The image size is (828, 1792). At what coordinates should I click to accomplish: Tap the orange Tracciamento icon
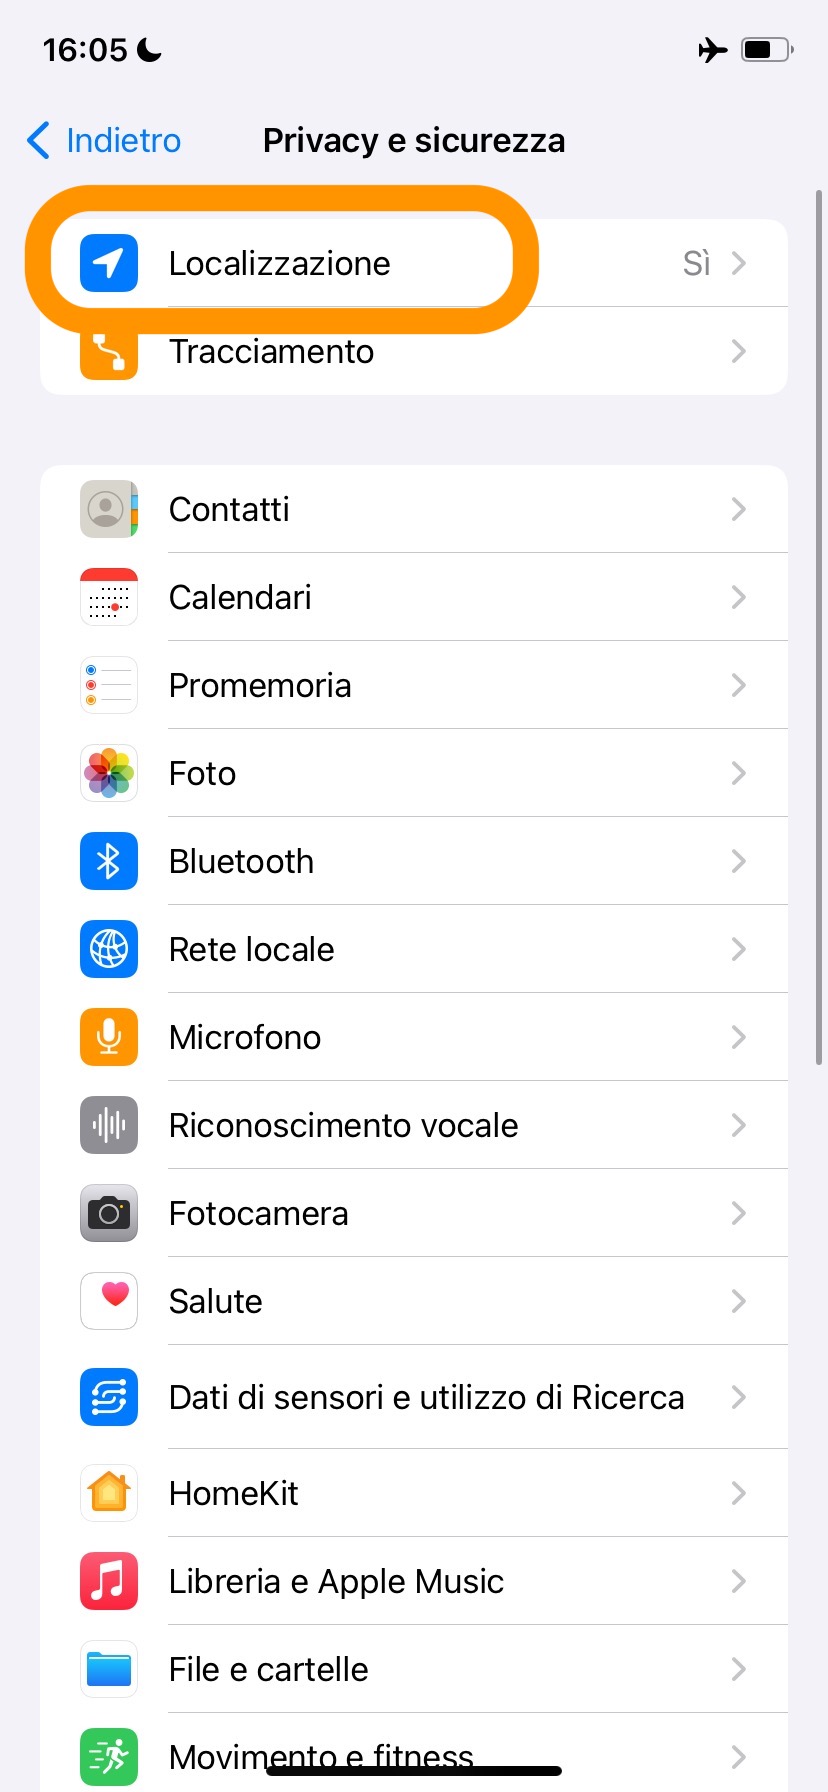coord(109,353)
